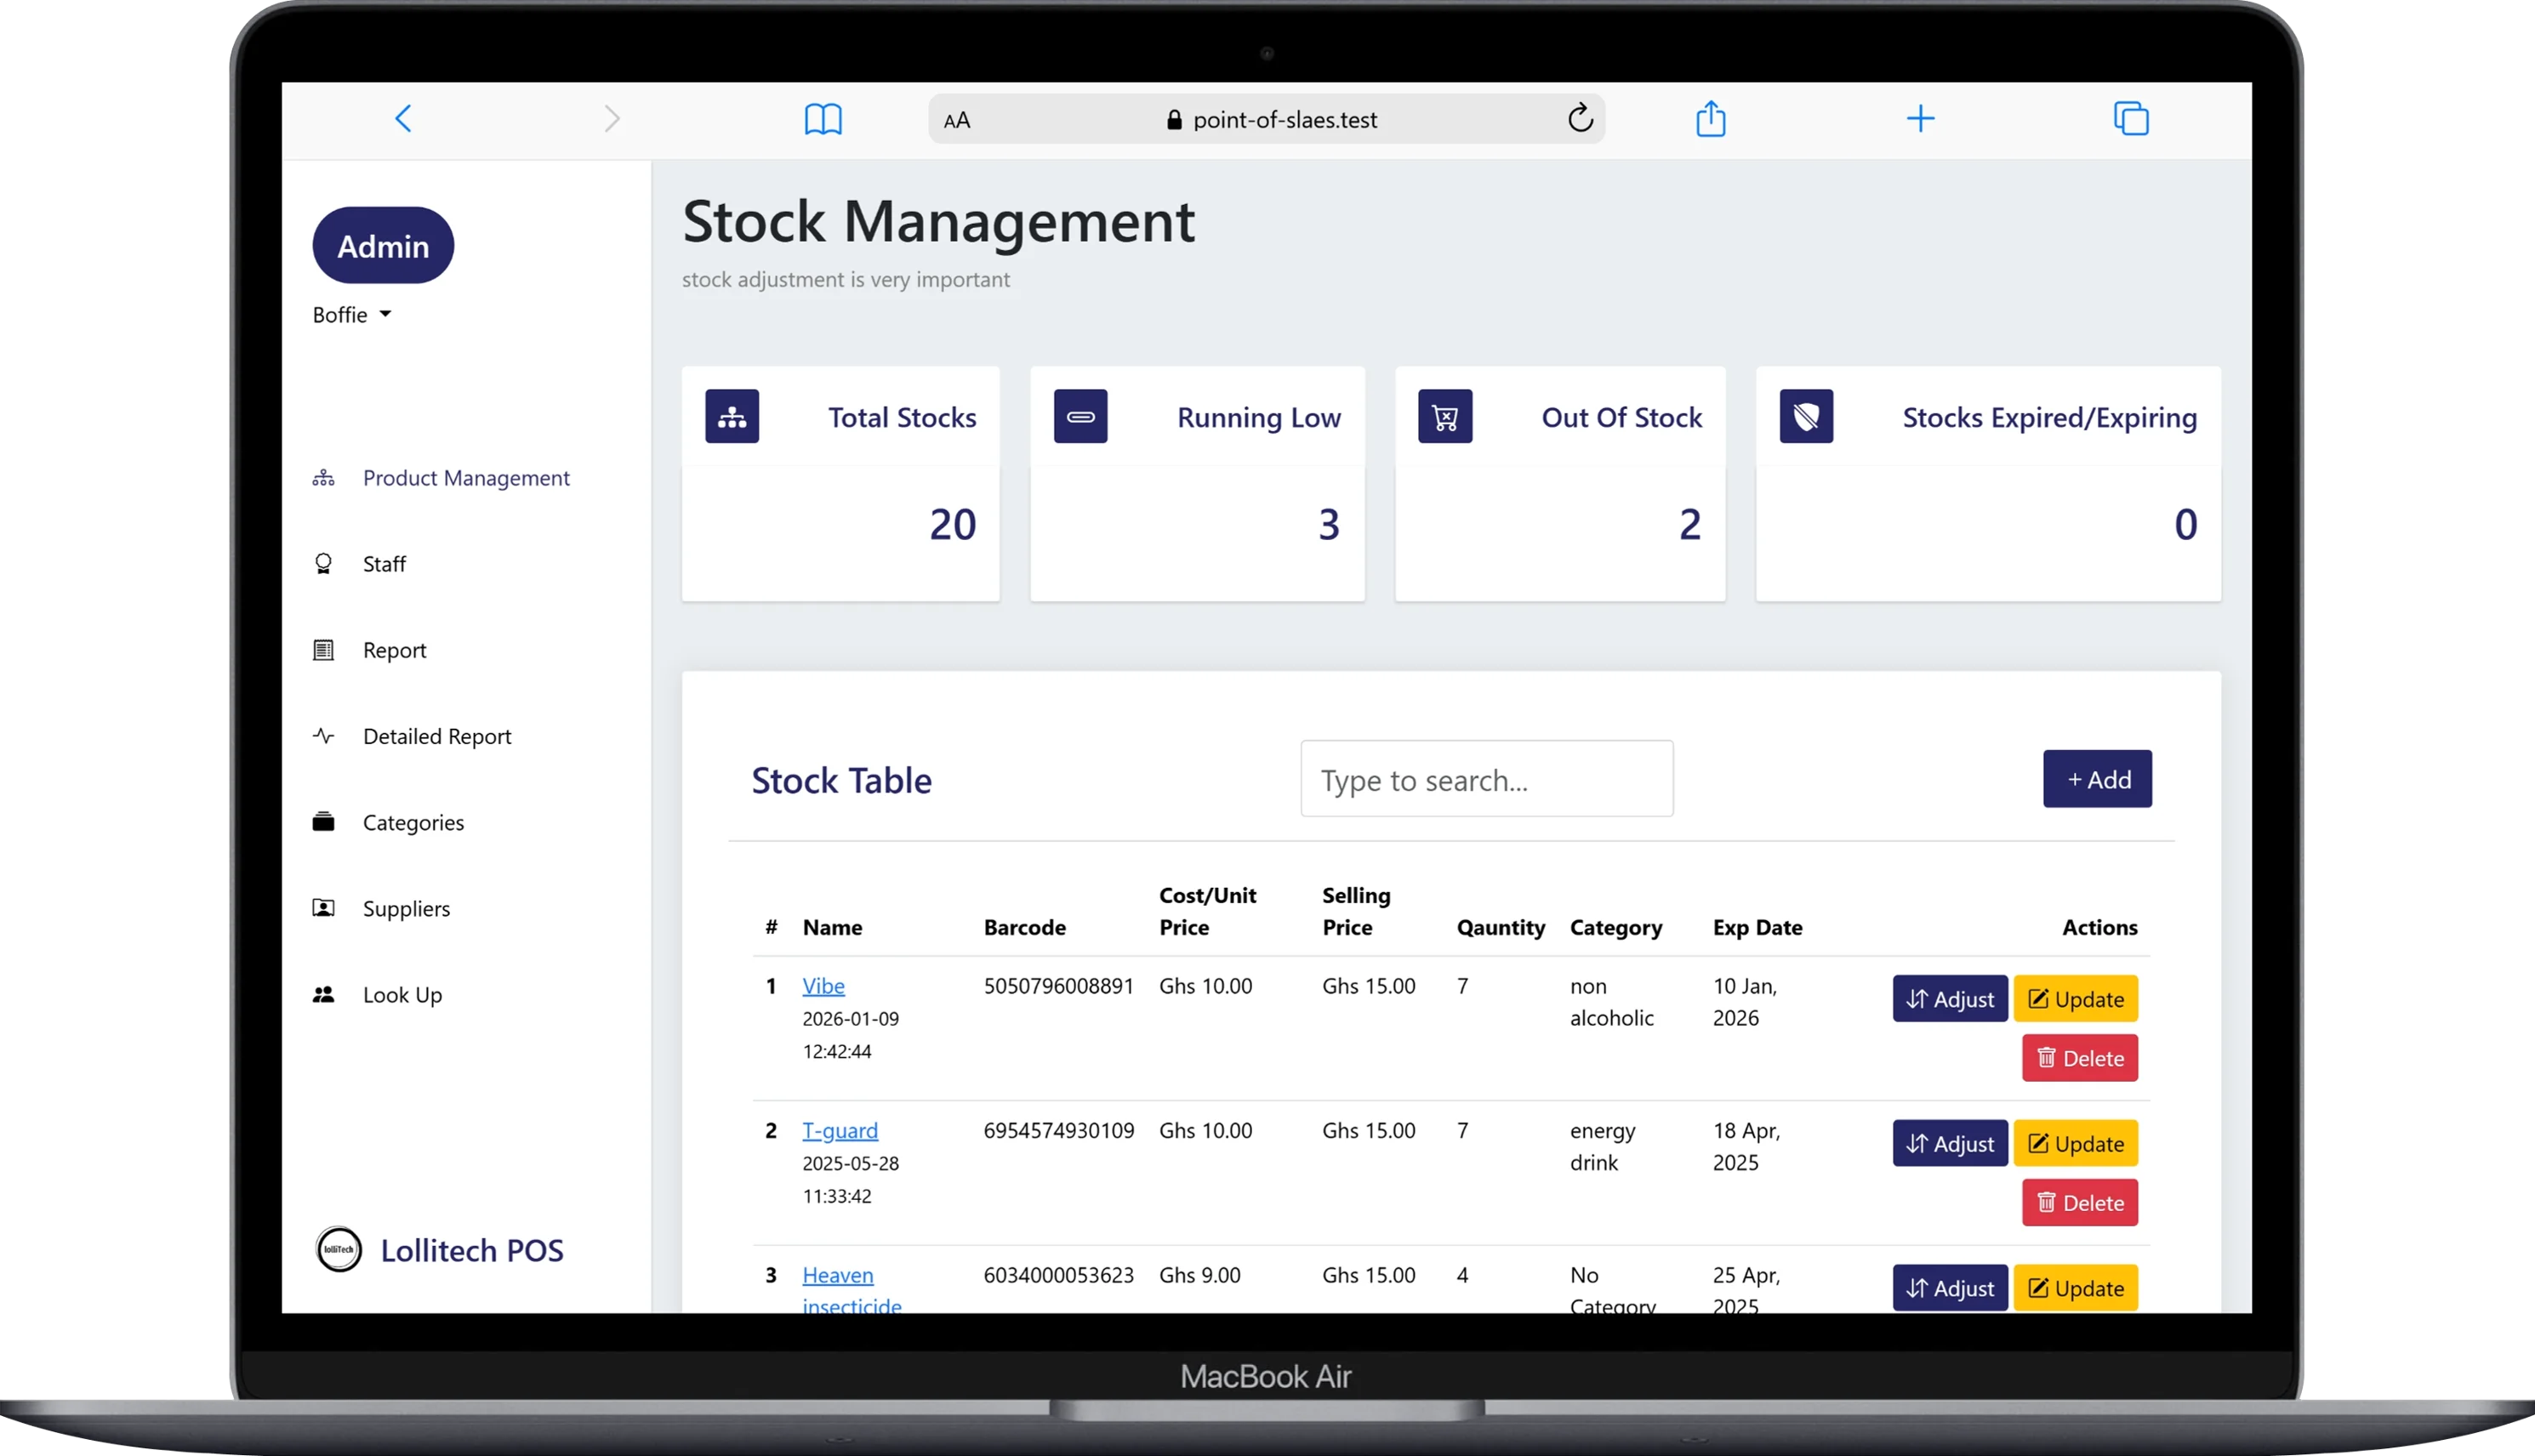This screenshot has width=2535, height=1456.
Task: Open the AA reader view menu
Action: pyautogui.click(x=957, y=121)
